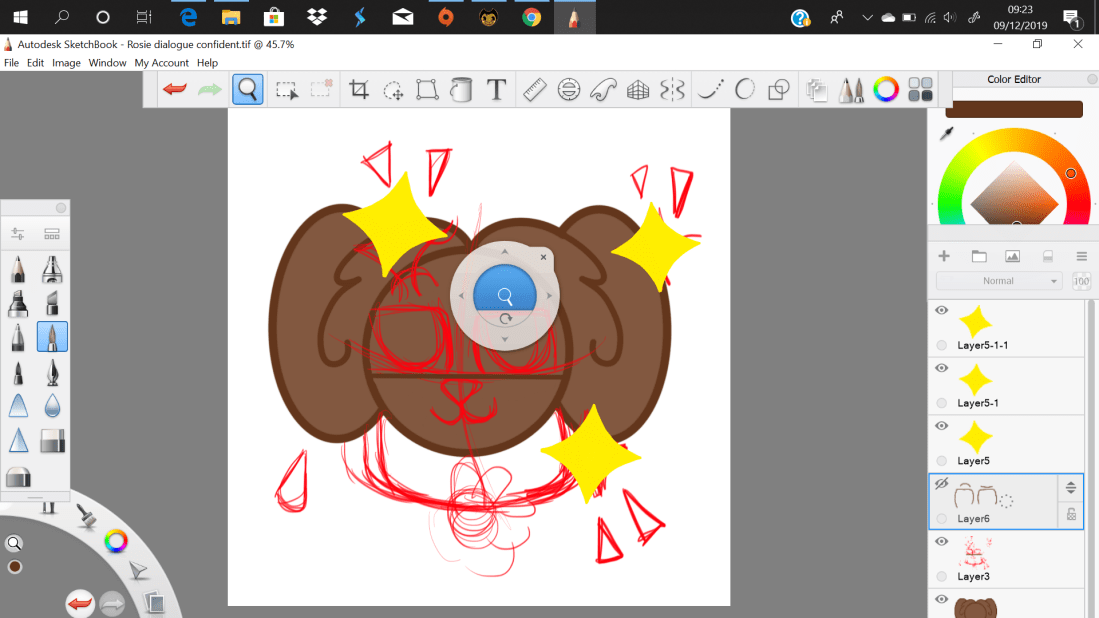Open the Image menu
The width and height of the screenshot is (1099, 618).
[x=66, y=63]
